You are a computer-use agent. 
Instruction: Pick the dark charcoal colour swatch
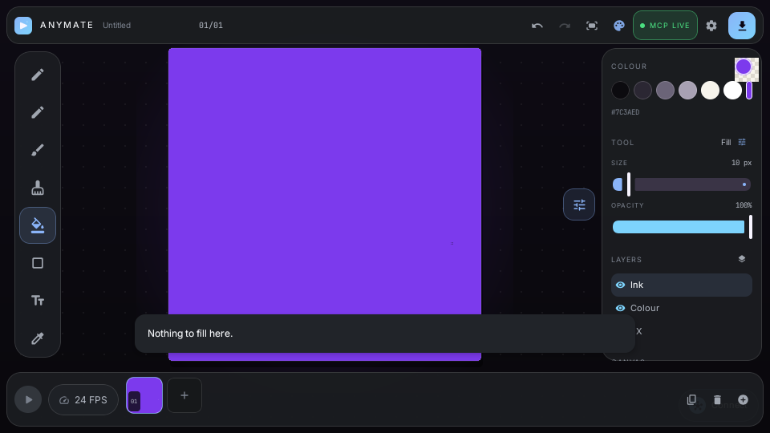tap(642, 90)
